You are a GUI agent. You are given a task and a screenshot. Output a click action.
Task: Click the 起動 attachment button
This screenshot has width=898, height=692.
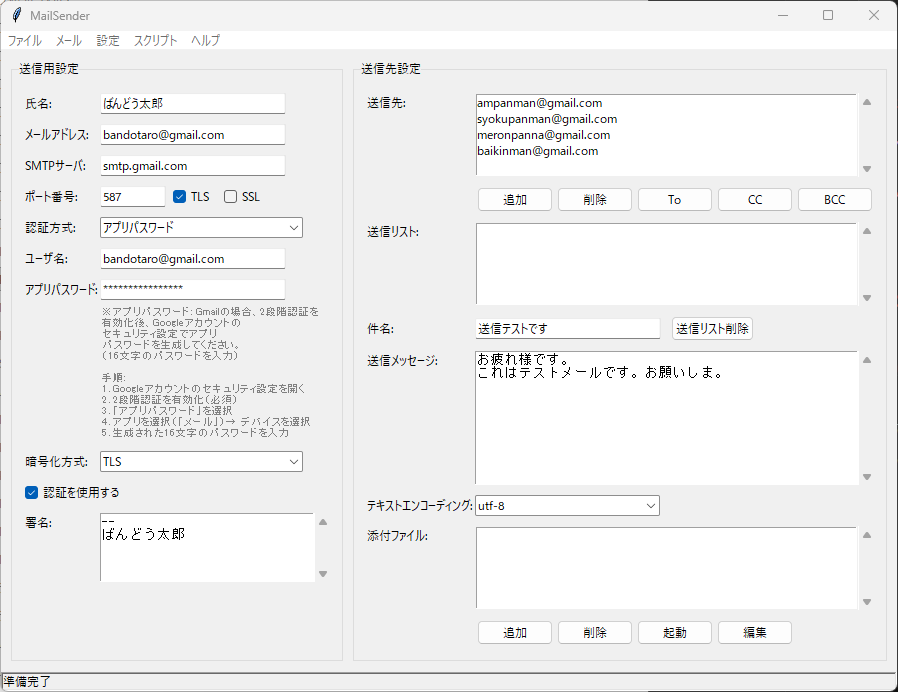pyautogui.click(x=674, y=633)
